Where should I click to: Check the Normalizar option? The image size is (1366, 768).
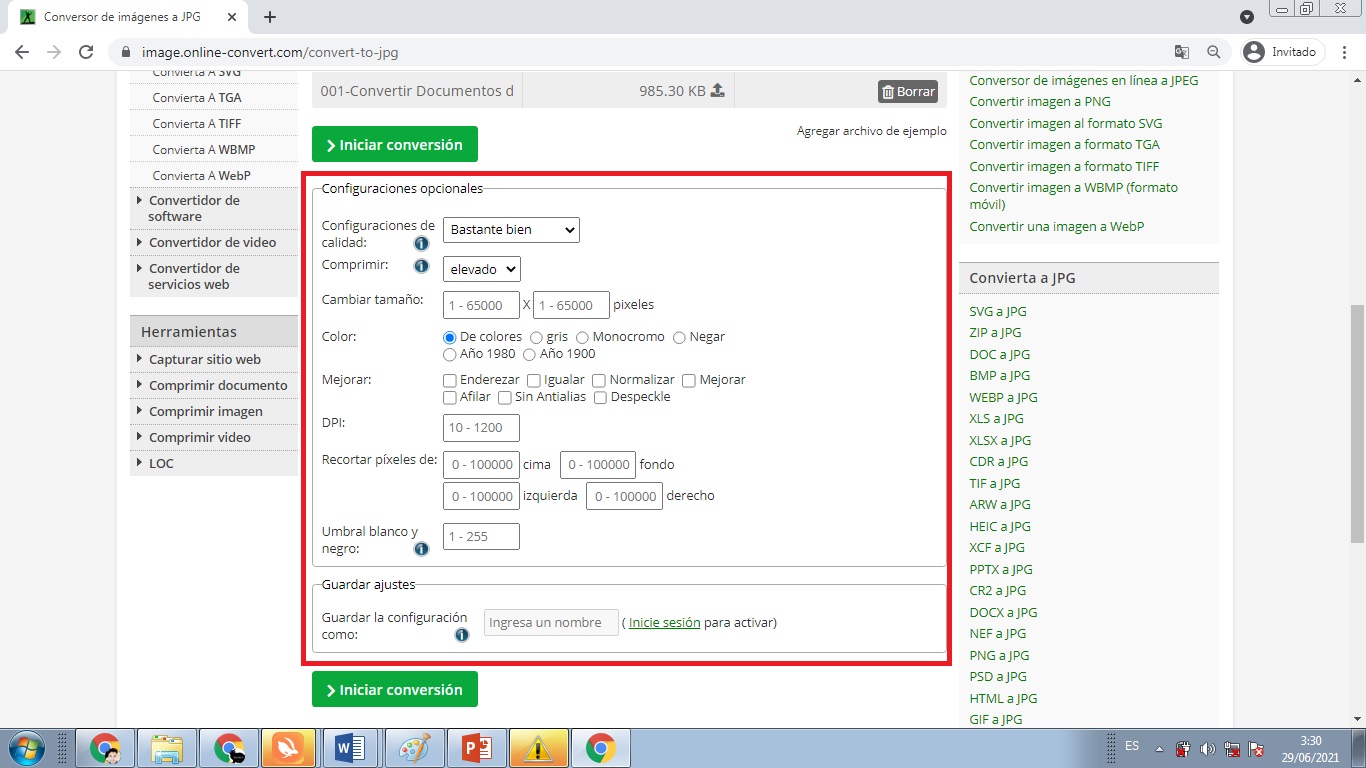599,380
